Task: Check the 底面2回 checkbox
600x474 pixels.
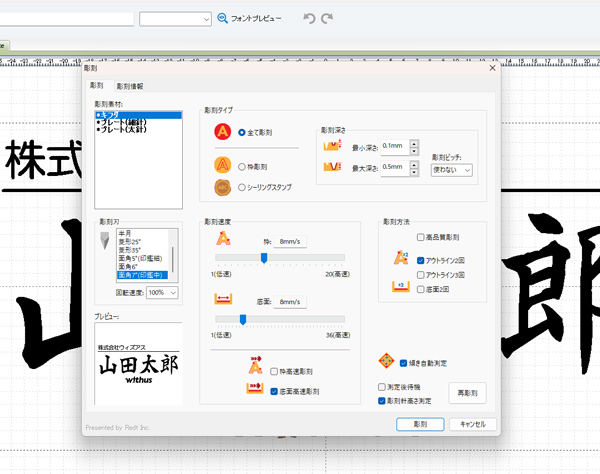Action: [420, 289]
